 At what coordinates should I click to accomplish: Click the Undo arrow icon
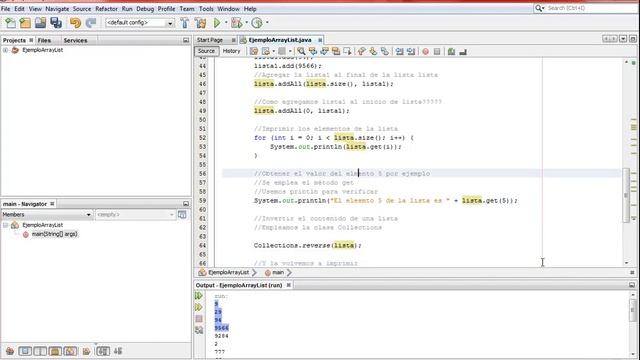tap(75, 23)
